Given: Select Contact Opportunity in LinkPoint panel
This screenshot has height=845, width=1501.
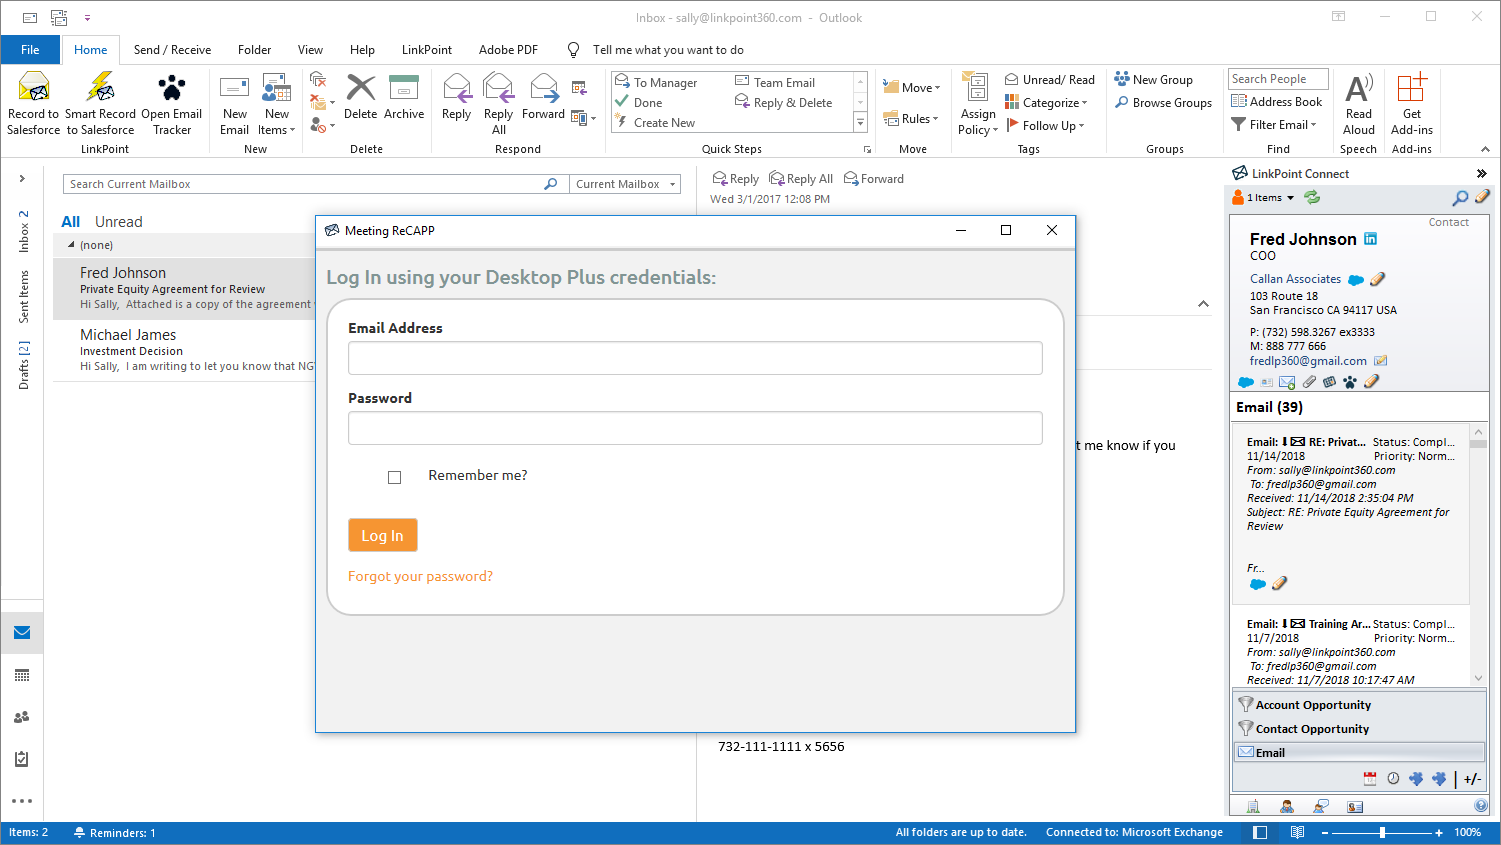Looking at the screenshot, I should [1360, 729].
